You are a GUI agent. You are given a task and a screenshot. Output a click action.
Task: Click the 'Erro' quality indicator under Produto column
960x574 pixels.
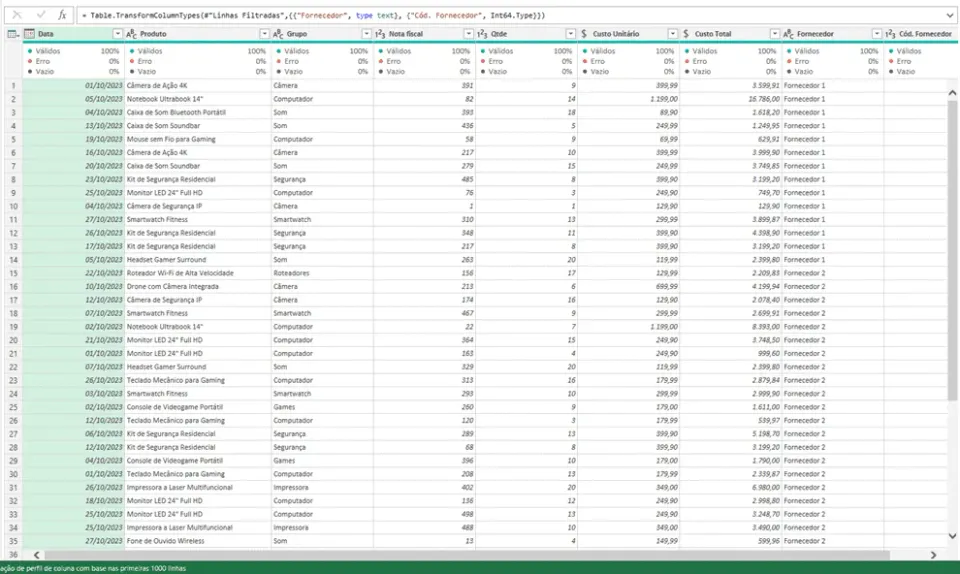coord(144,62)
